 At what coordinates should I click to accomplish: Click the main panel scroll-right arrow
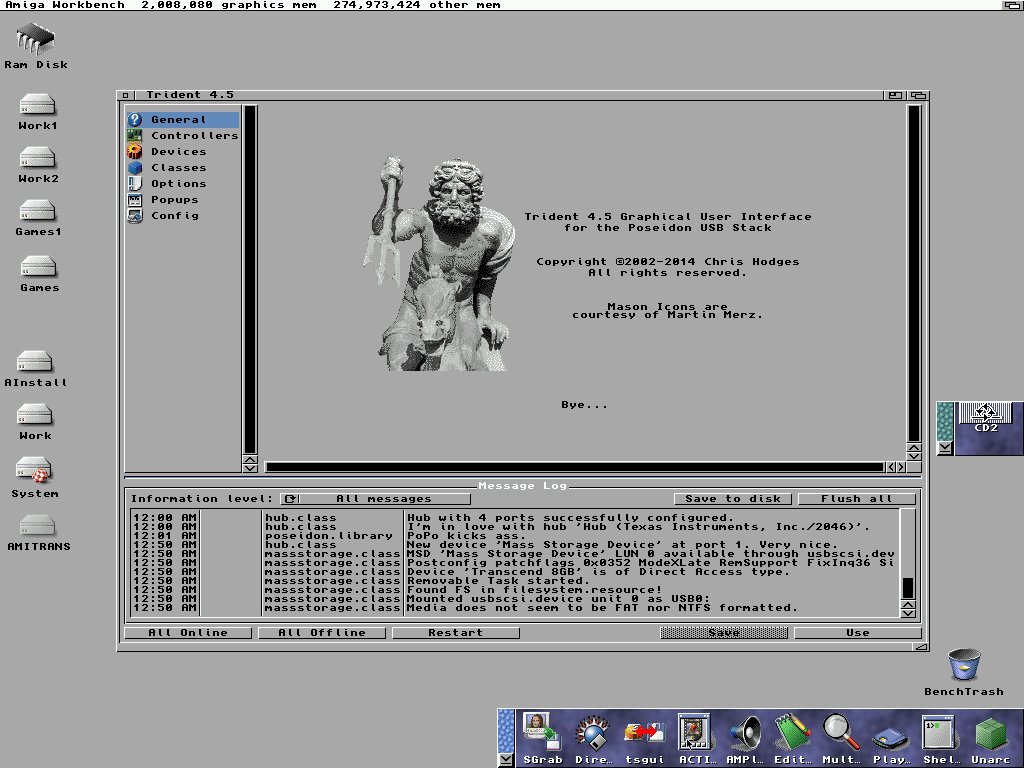(x=901, y=467)
